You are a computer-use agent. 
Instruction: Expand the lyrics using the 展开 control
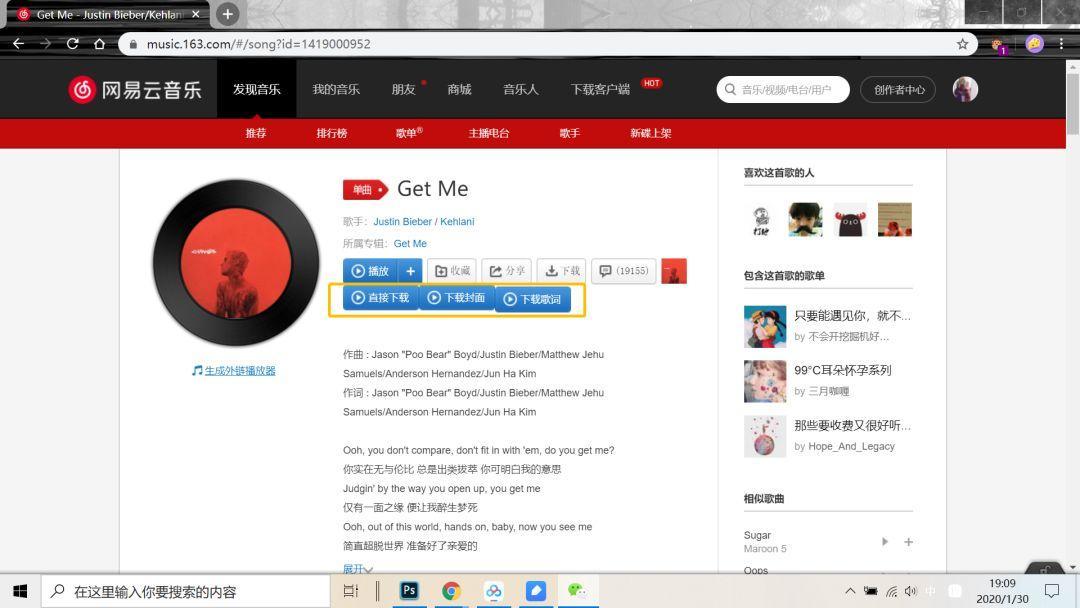tap(355, 567)
